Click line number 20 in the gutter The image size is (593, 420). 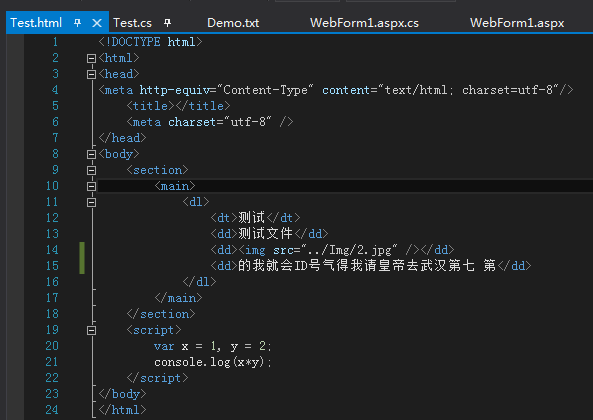point(52,346)
